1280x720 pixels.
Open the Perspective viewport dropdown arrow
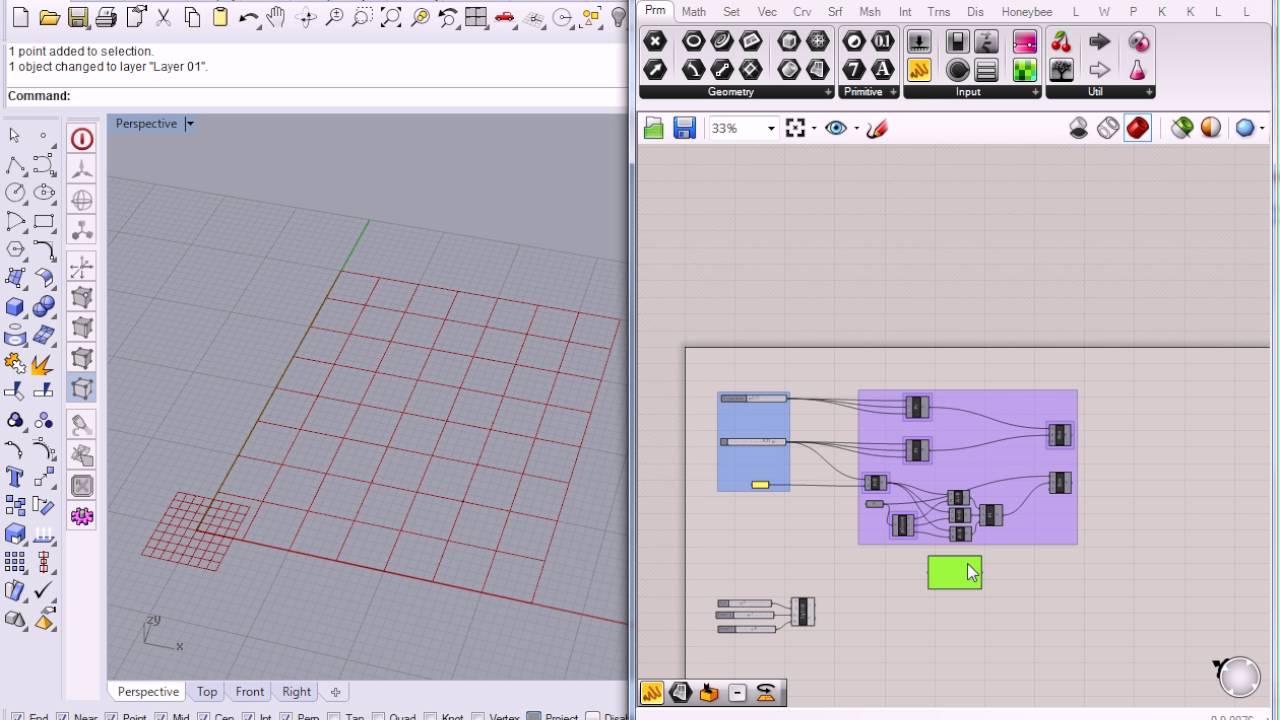[x=190, y=124]
